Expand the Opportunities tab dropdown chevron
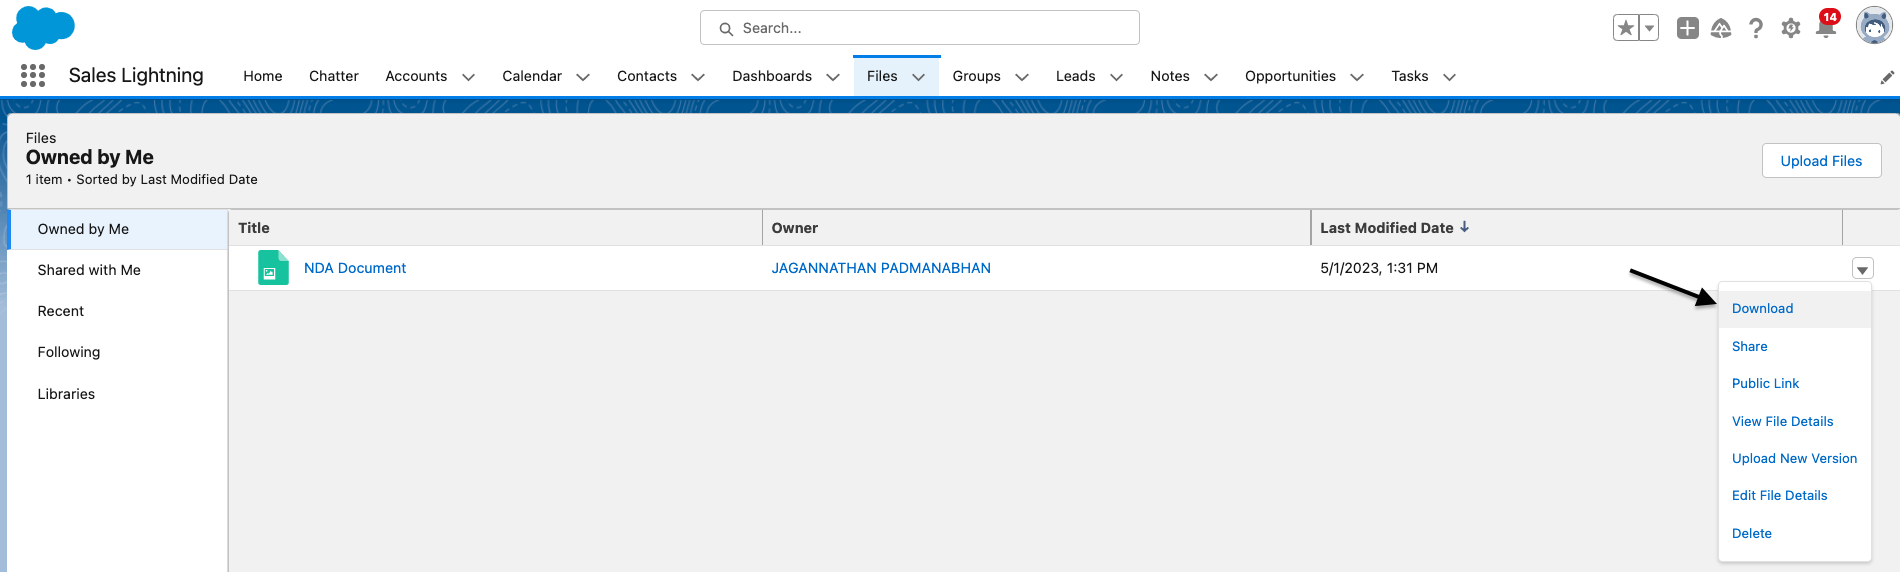 click(1357, 77)
